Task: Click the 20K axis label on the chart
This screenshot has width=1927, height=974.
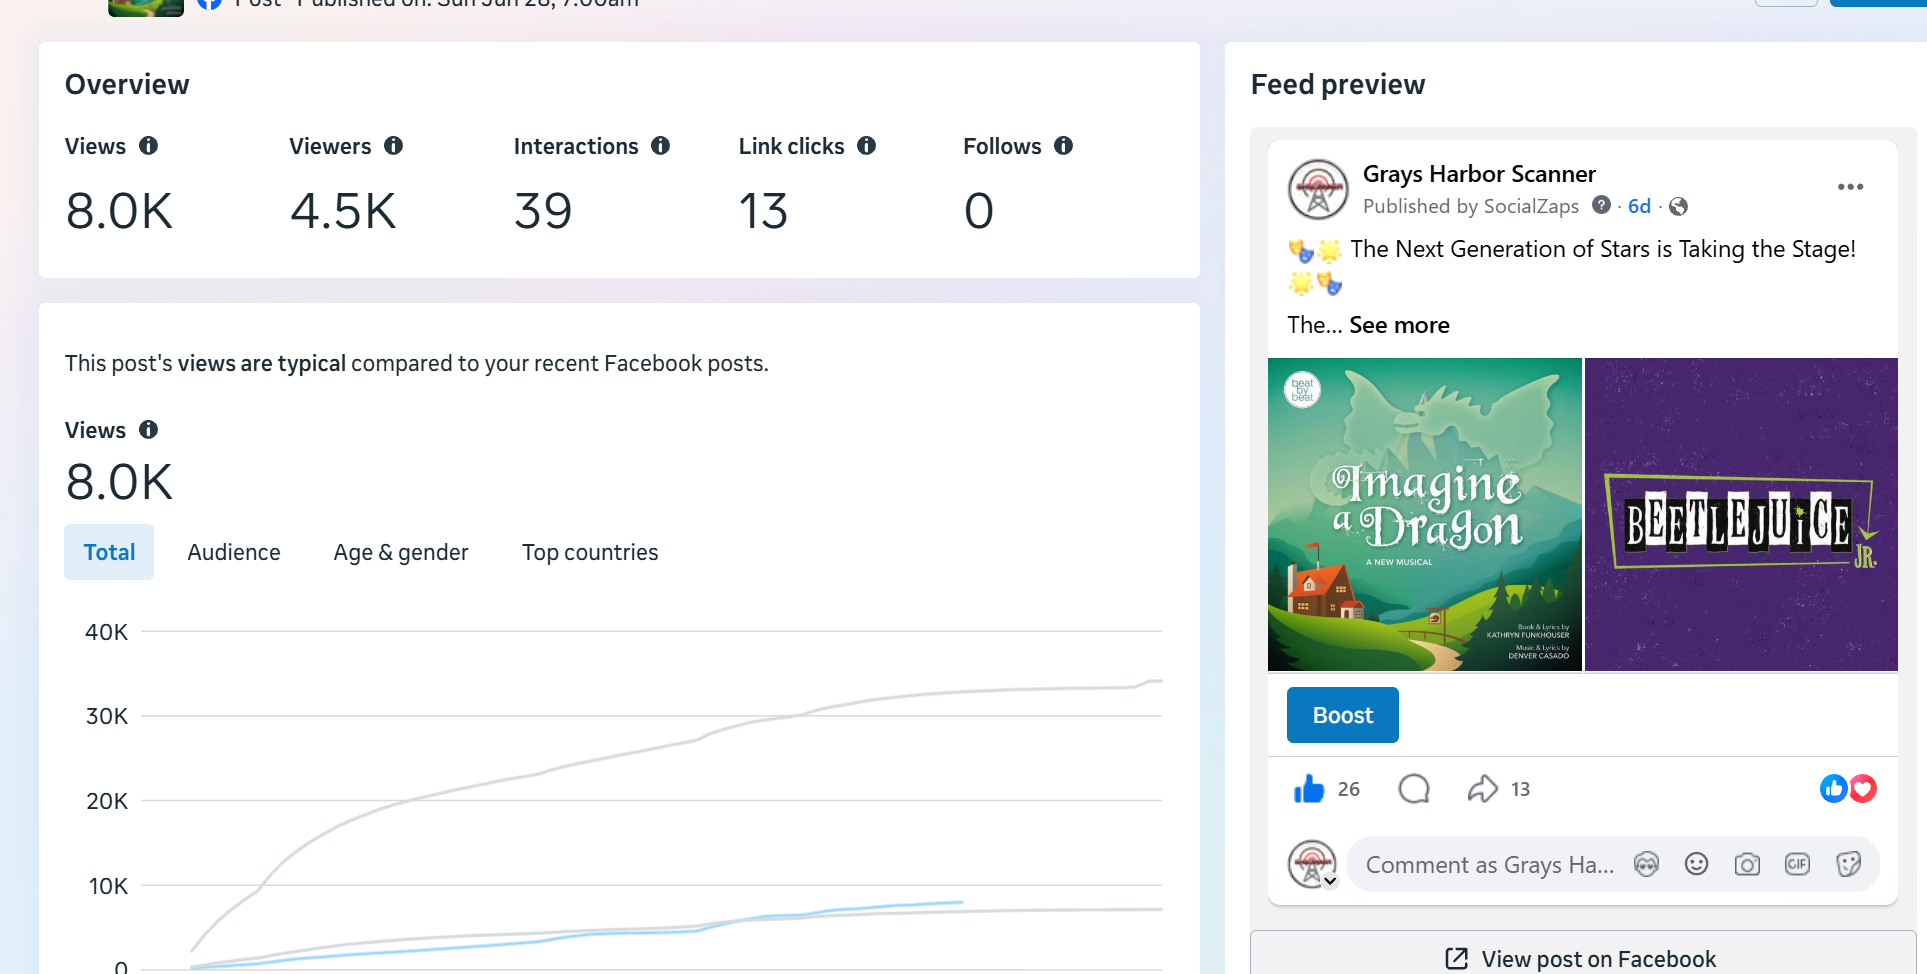Action: click(x=107, y=801)
